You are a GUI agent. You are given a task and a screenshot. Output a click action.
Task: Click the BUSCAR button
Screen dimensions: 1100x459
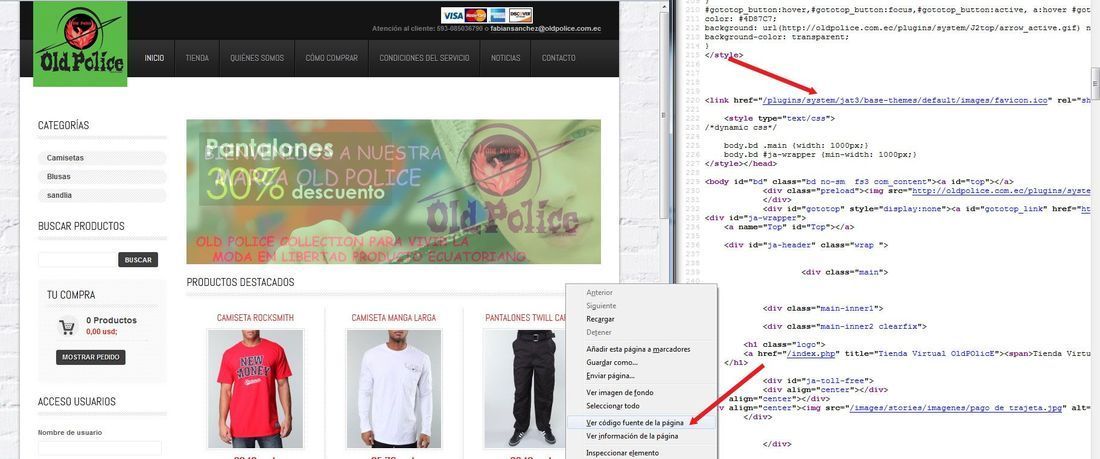138,260
